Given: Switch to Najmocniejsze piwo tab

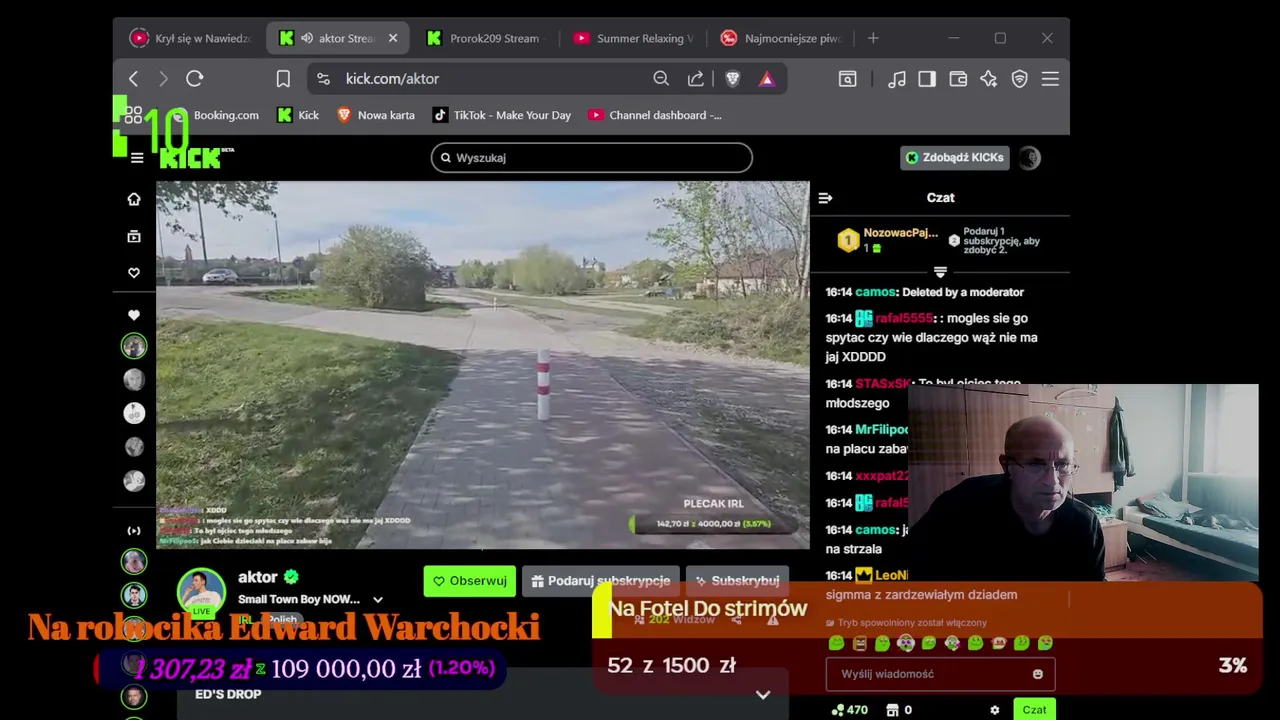Looking at the screenshot, I should 781,38.
